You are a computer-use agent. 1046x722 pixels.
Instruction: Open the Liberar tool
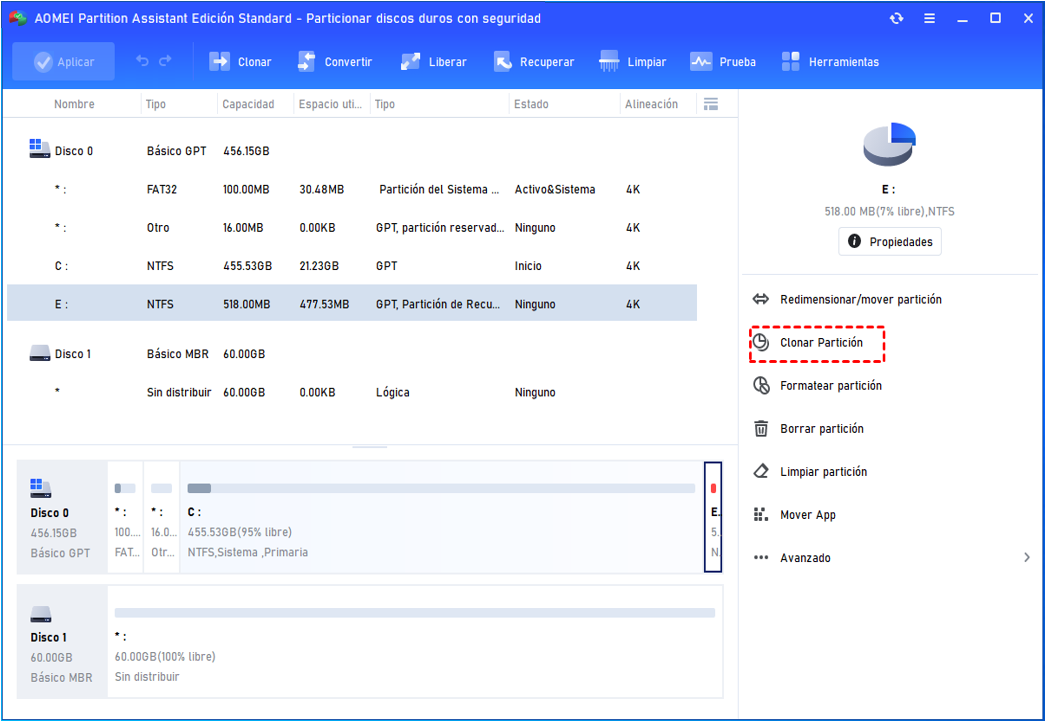[x=433, y=61]
